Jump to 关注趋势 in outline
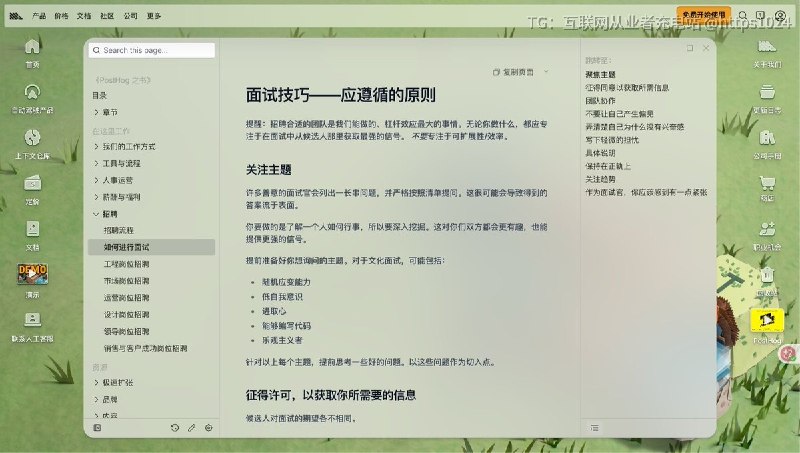The image size is (800, 453). pyautogui.click(x=601, y=179)
